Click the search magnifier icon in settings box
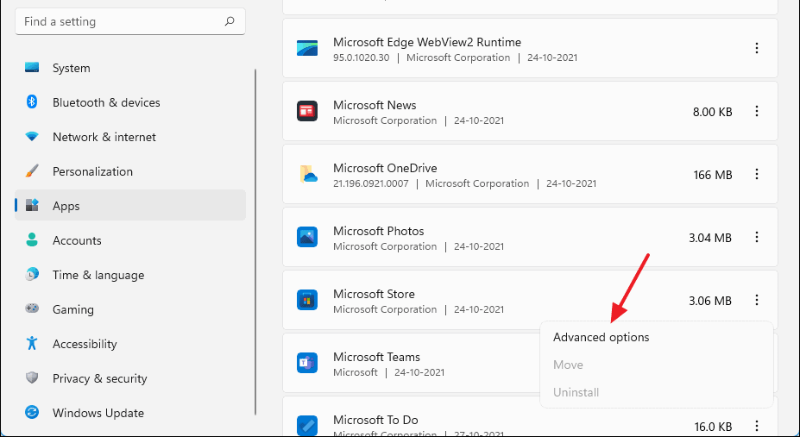This screenshot has width=800, height=437. [x=230, y=21]
